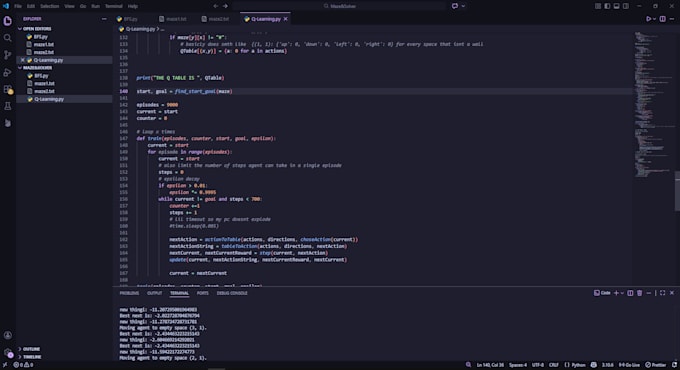Close the Q-Learning.py editor tab
The width and height of the screenshot is (680, 370).
pos(285,19)
